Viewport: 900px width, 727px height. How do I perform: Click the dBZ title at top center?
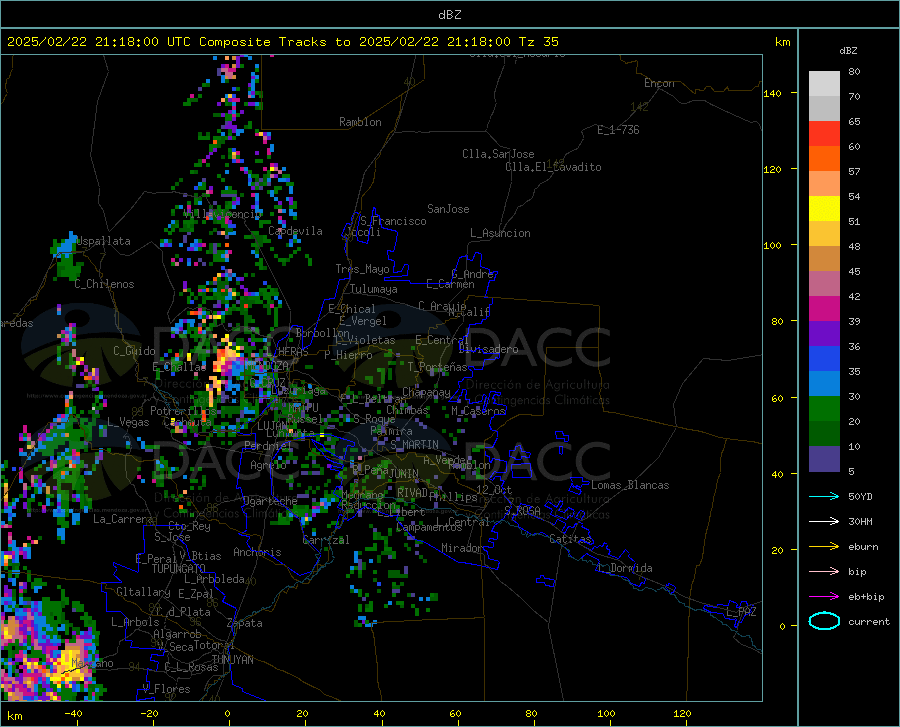coord(449,15)
